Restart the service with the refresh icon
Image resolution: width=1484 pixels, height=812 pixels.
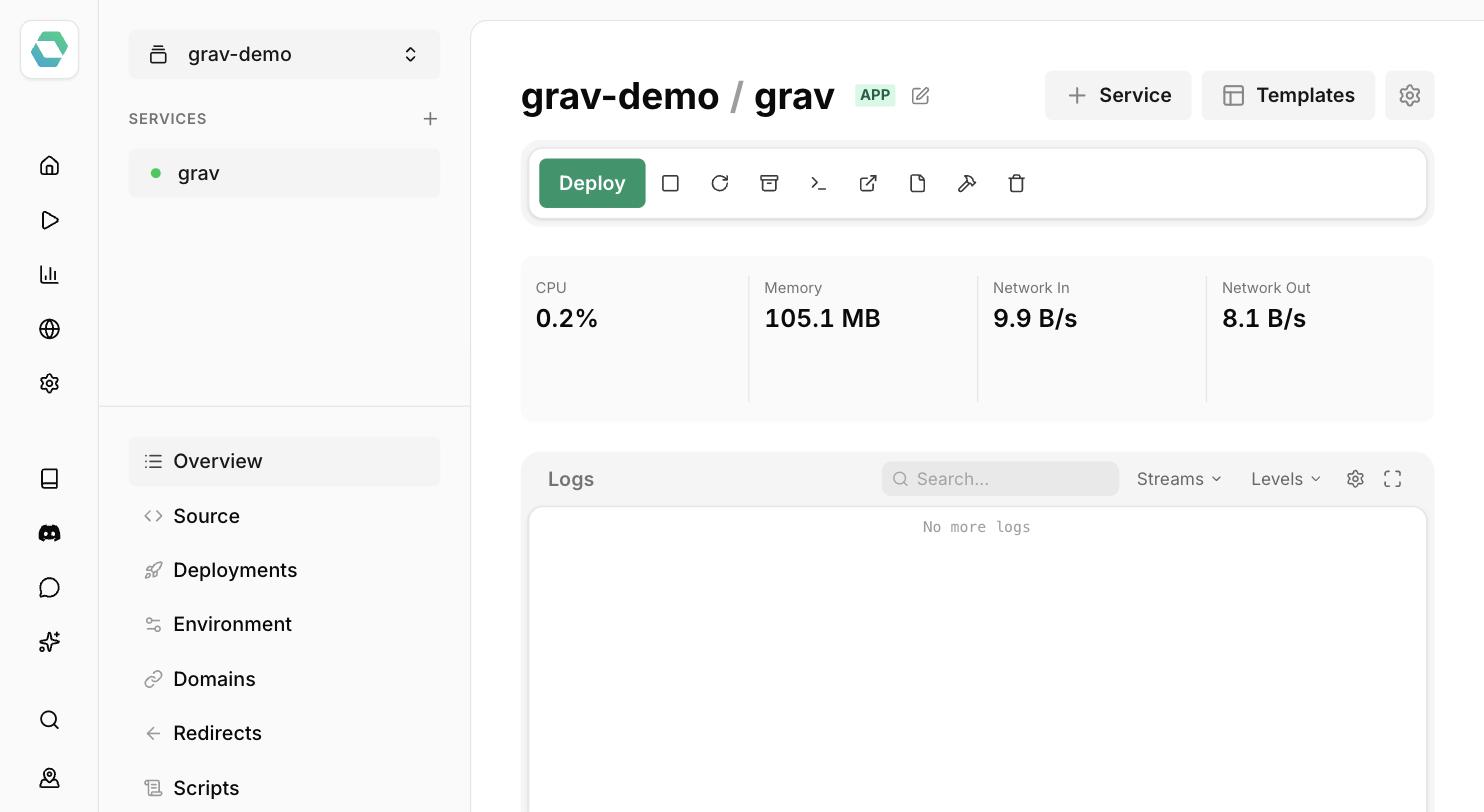click(720, 183)
